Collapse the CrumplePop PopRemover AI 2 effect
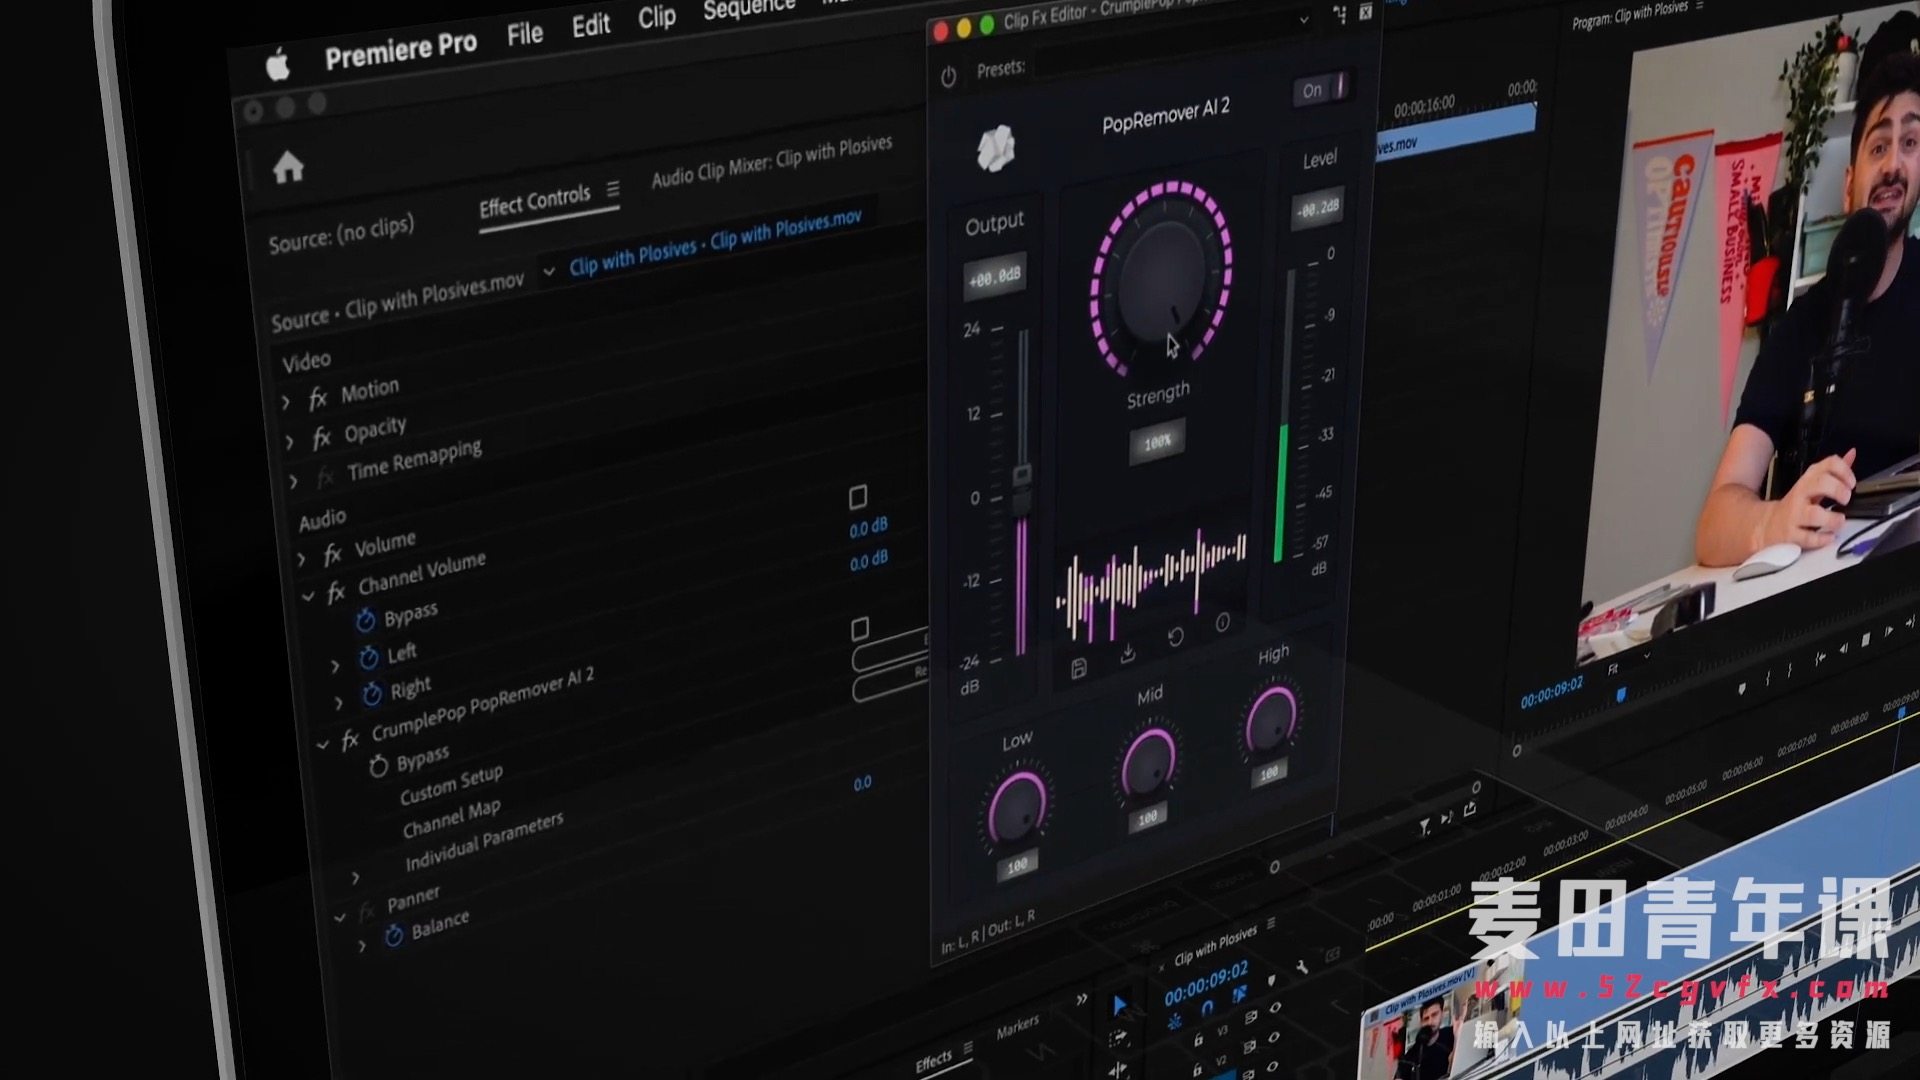Screen dimensions: 1920x1080 [x=322, y=745]
